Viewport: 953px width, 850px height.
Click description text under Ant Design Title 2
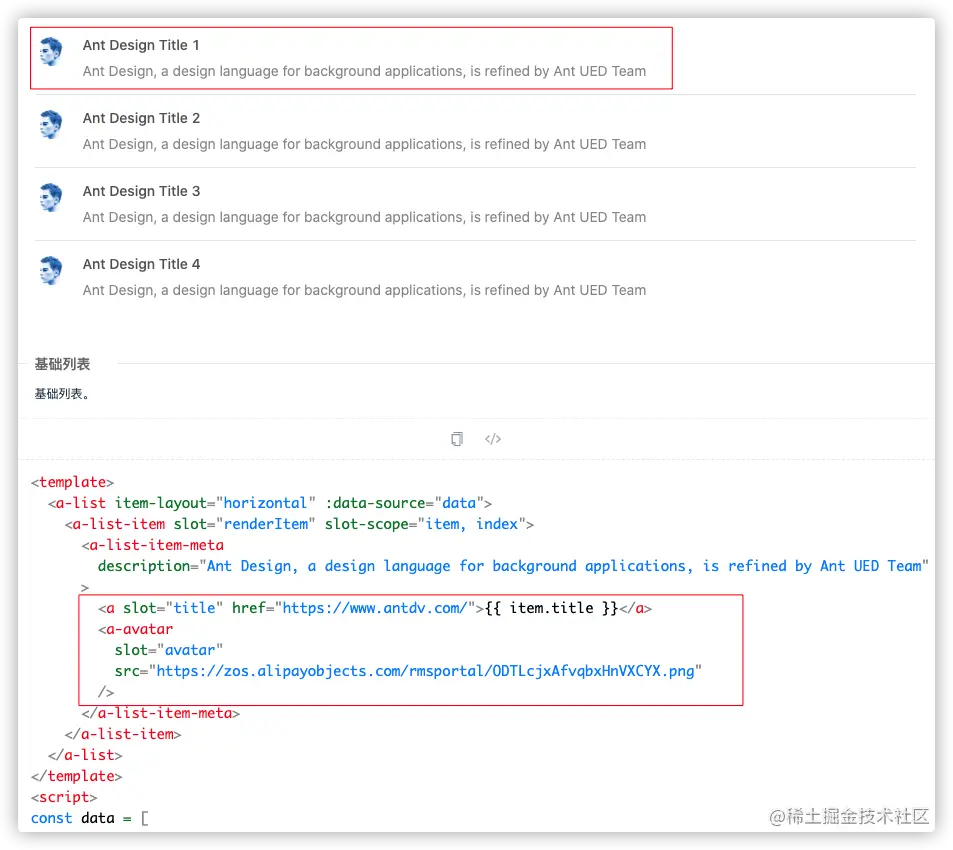pyautogui.click(x=364, y=144)
